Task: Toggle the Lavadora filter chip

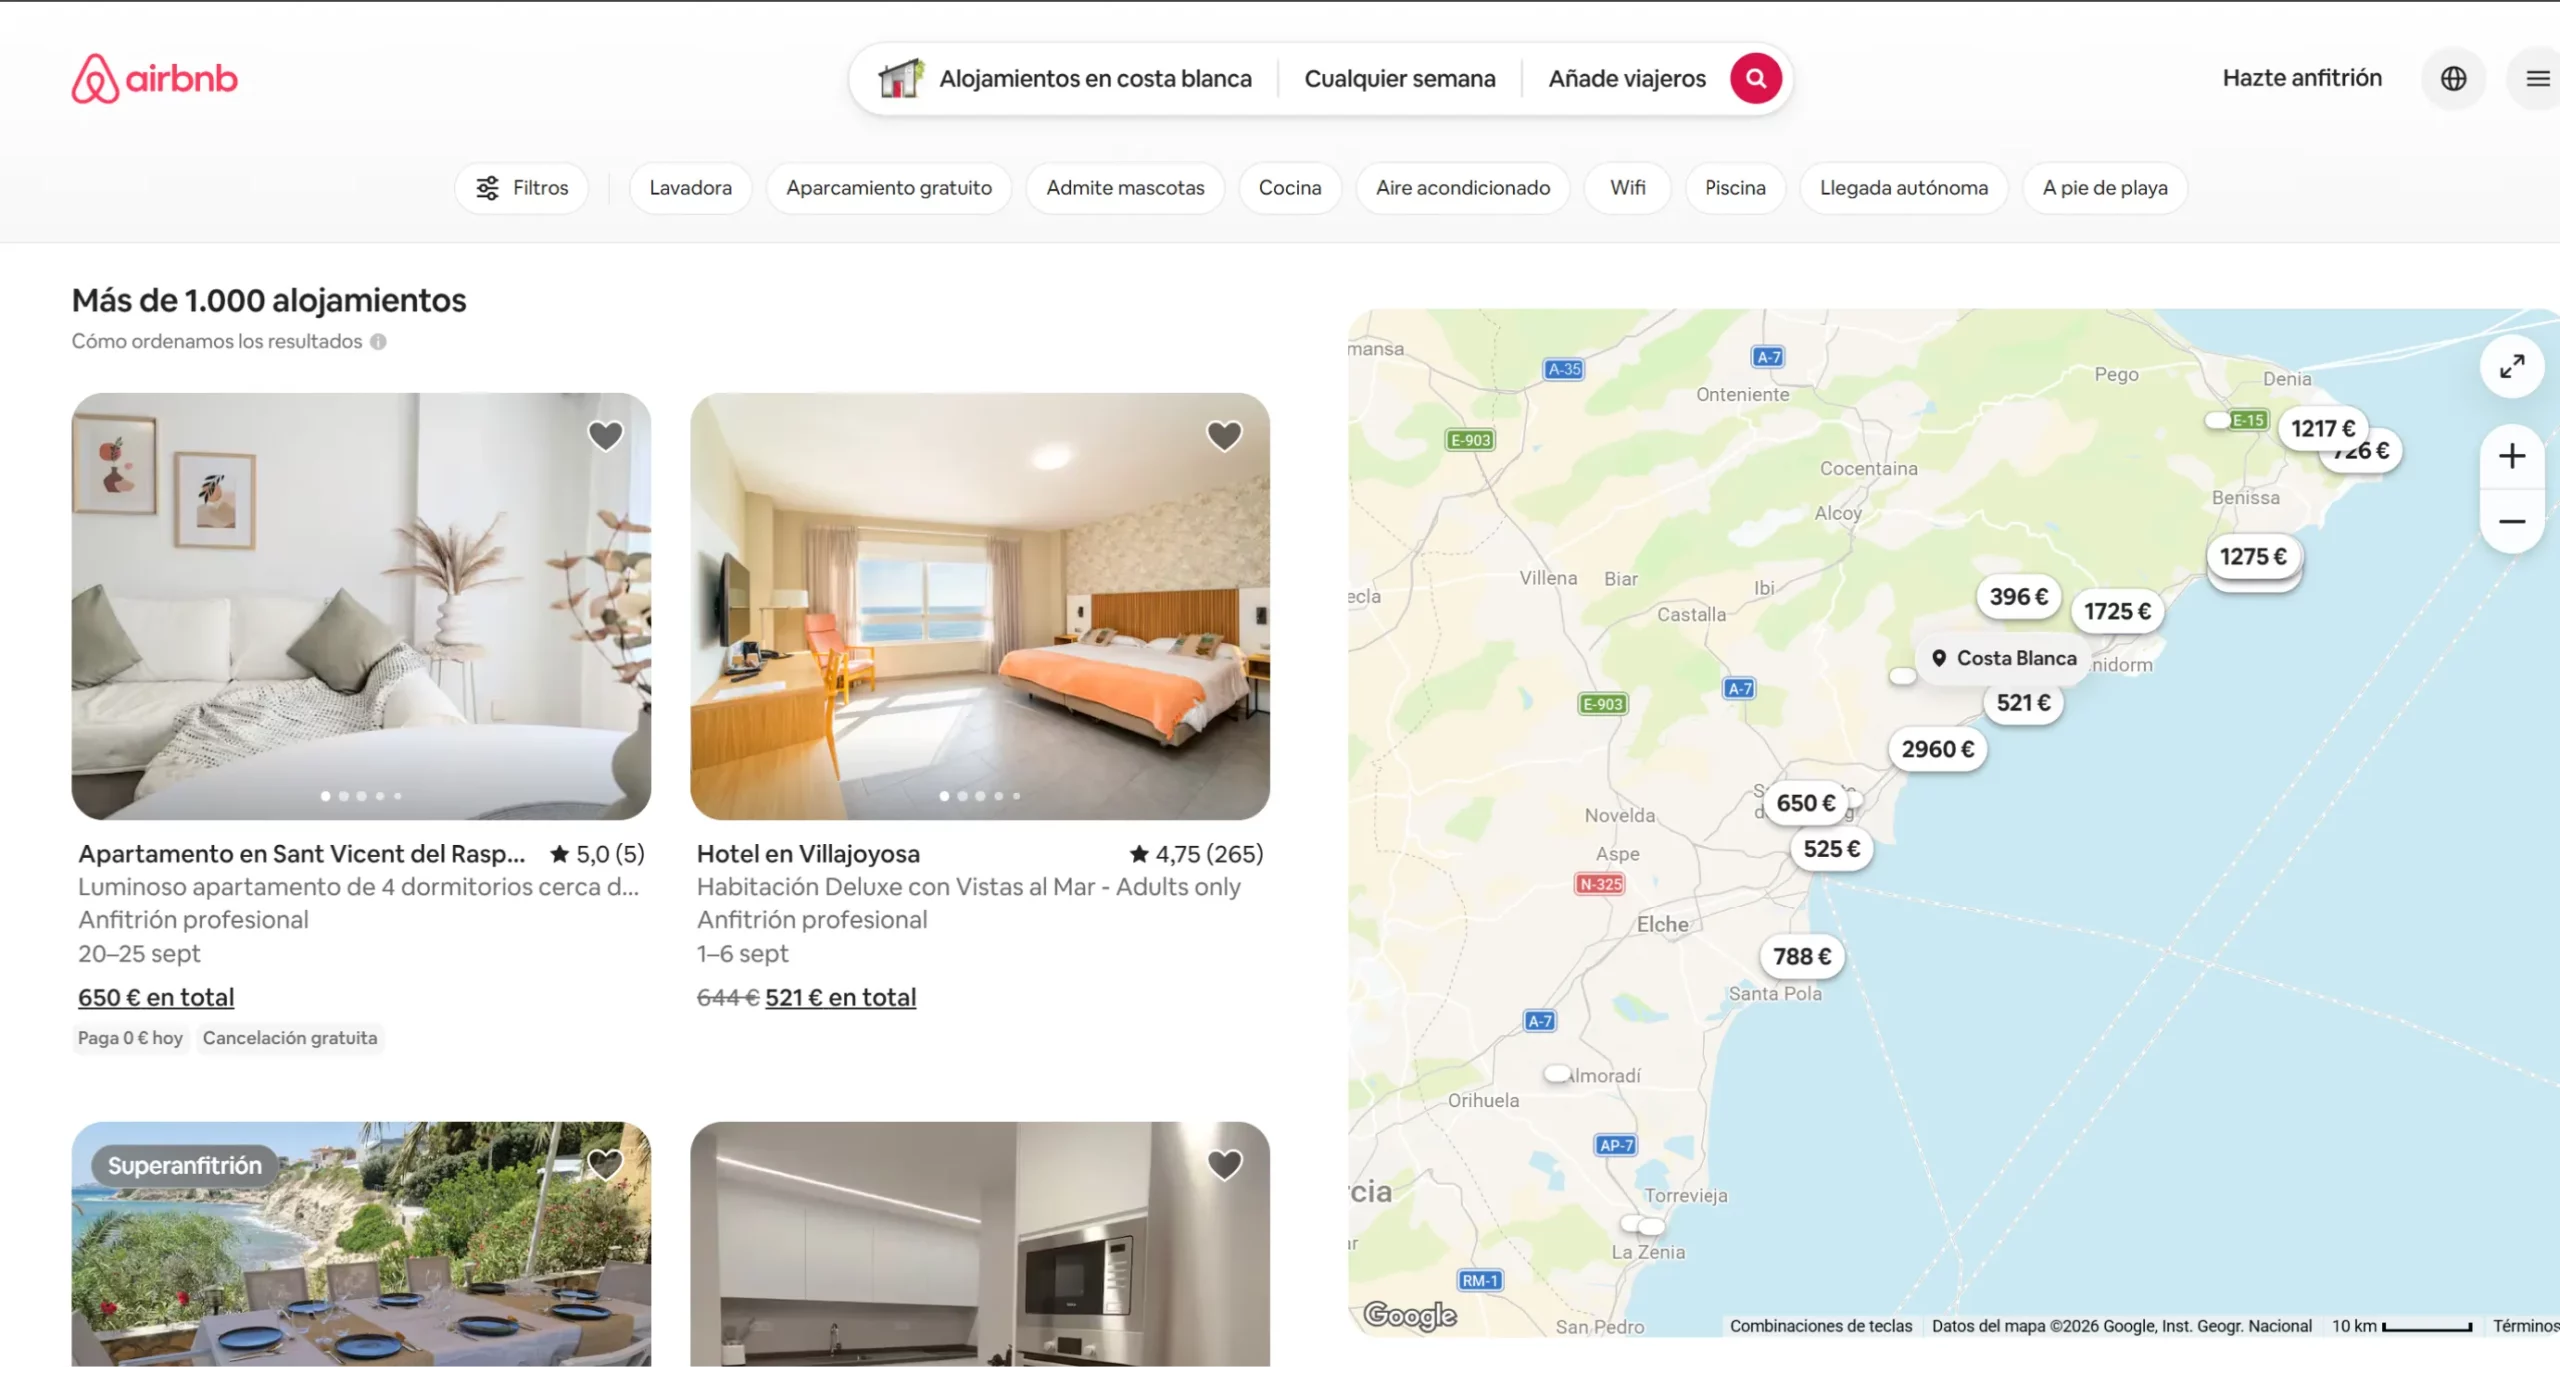Action: (690, 187)
